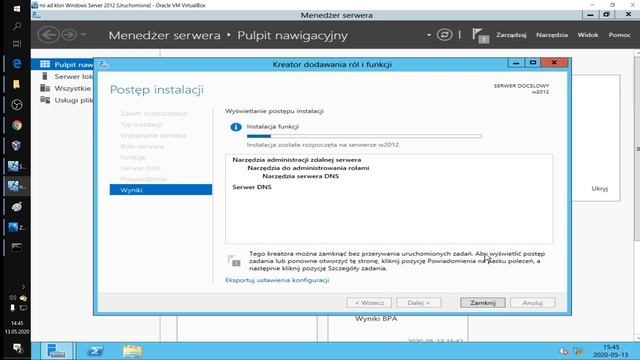Image resolution: width=640 pixels, height=360 pixels.
Task: Open Server Manager from the VM taskbar
Action: coord(56,351)
